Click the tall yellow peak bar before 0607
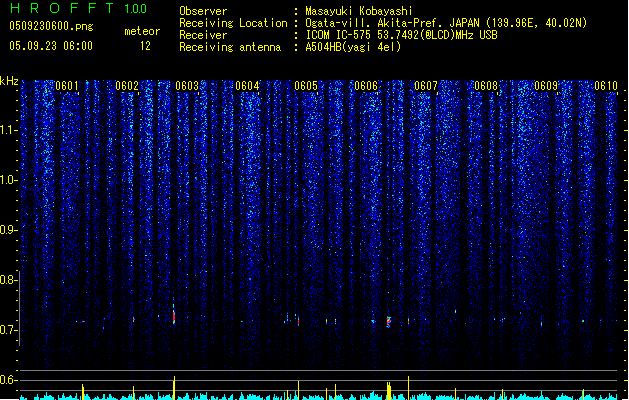 pyautogui.click(x=408, y=388)
